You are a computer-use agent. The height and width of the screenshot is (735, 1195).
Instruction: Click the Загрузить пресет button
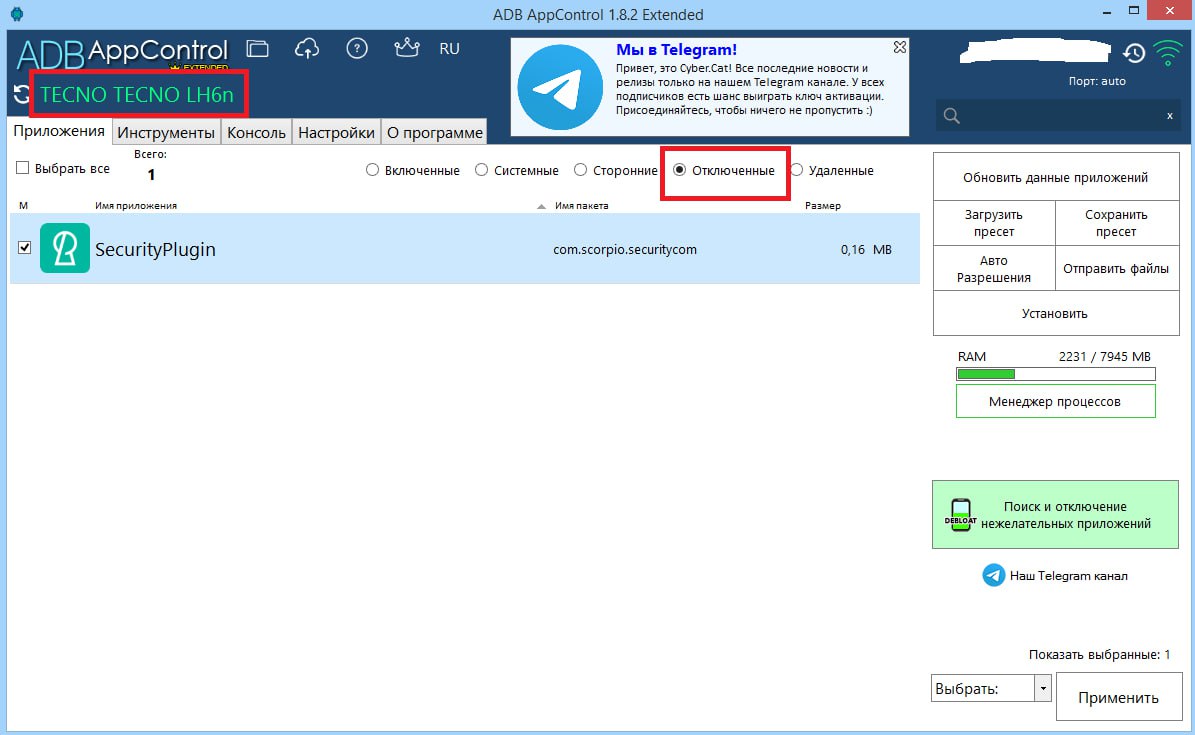[994, 223]
